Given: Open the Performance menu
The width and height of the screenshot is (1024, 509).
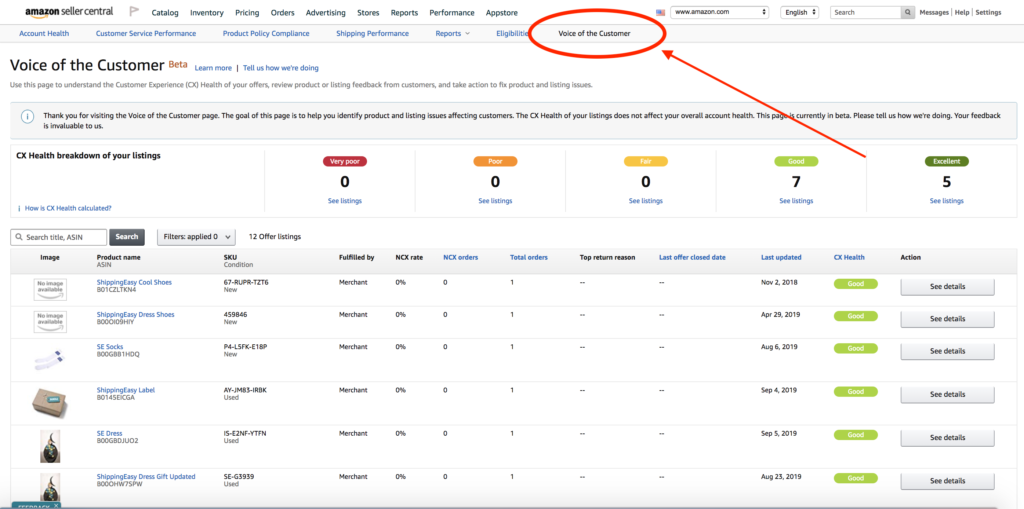Looking at the screenshot, I should (x=453, y=12).
